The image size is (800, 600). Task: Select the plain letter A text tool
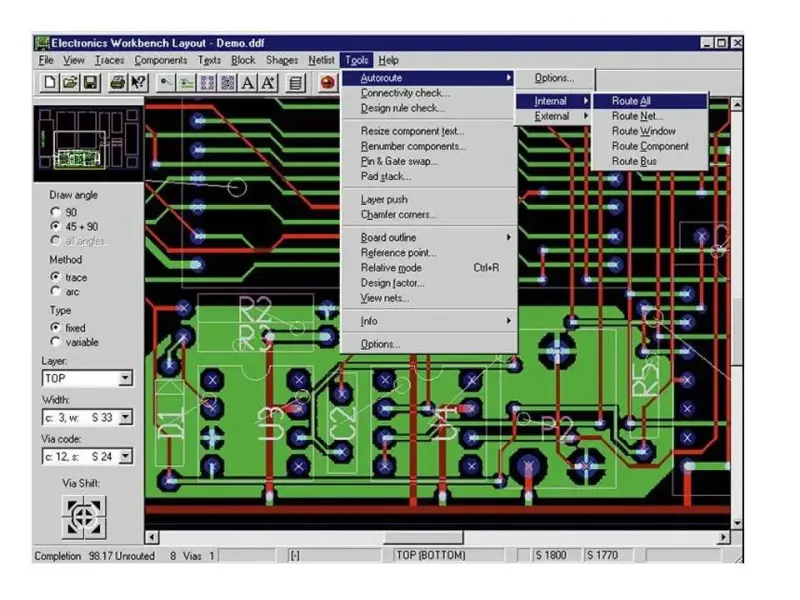248,83
